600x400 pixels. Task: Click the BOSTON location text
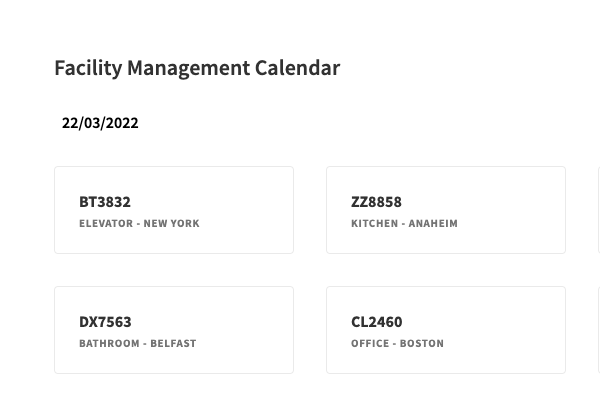pos(421,344)
